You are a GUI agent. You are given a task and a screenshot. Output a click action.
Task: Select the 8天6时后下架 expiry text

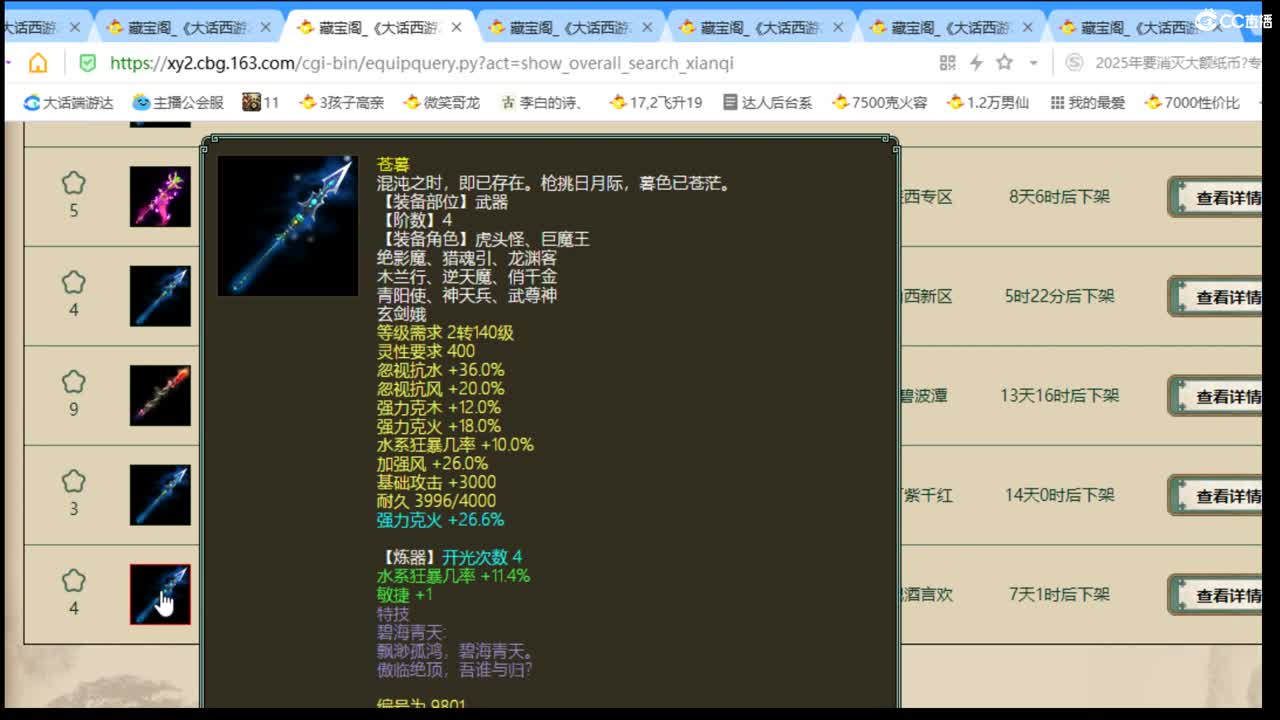pyautogui.click(x=1059, y=197)
